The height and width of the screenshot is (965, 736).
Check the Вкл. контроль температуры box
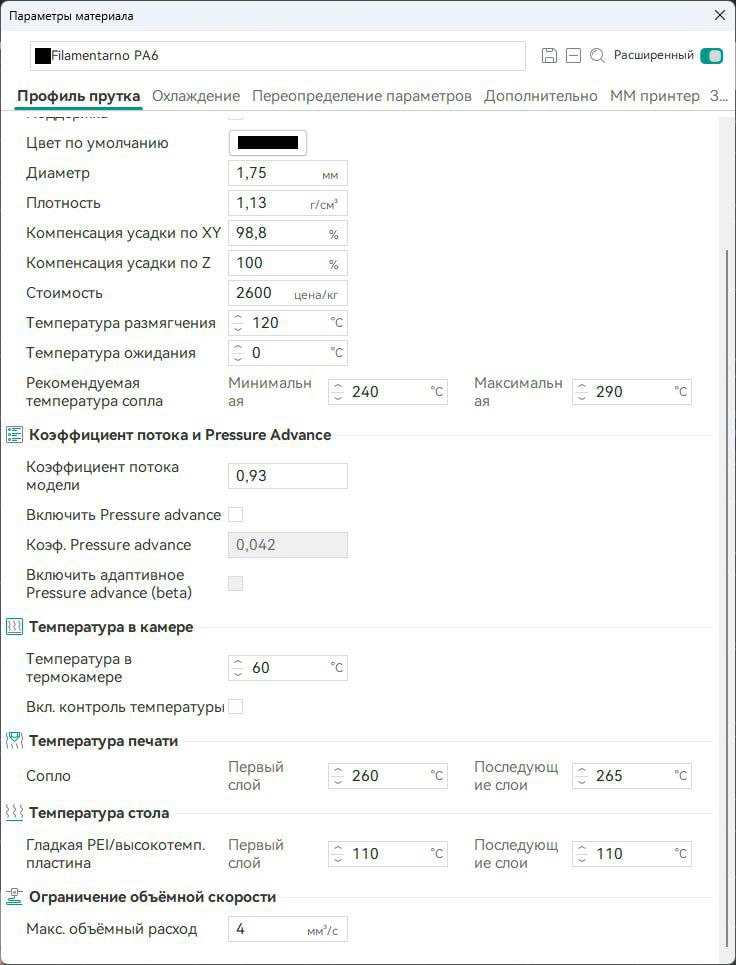[x=236, y=707]
